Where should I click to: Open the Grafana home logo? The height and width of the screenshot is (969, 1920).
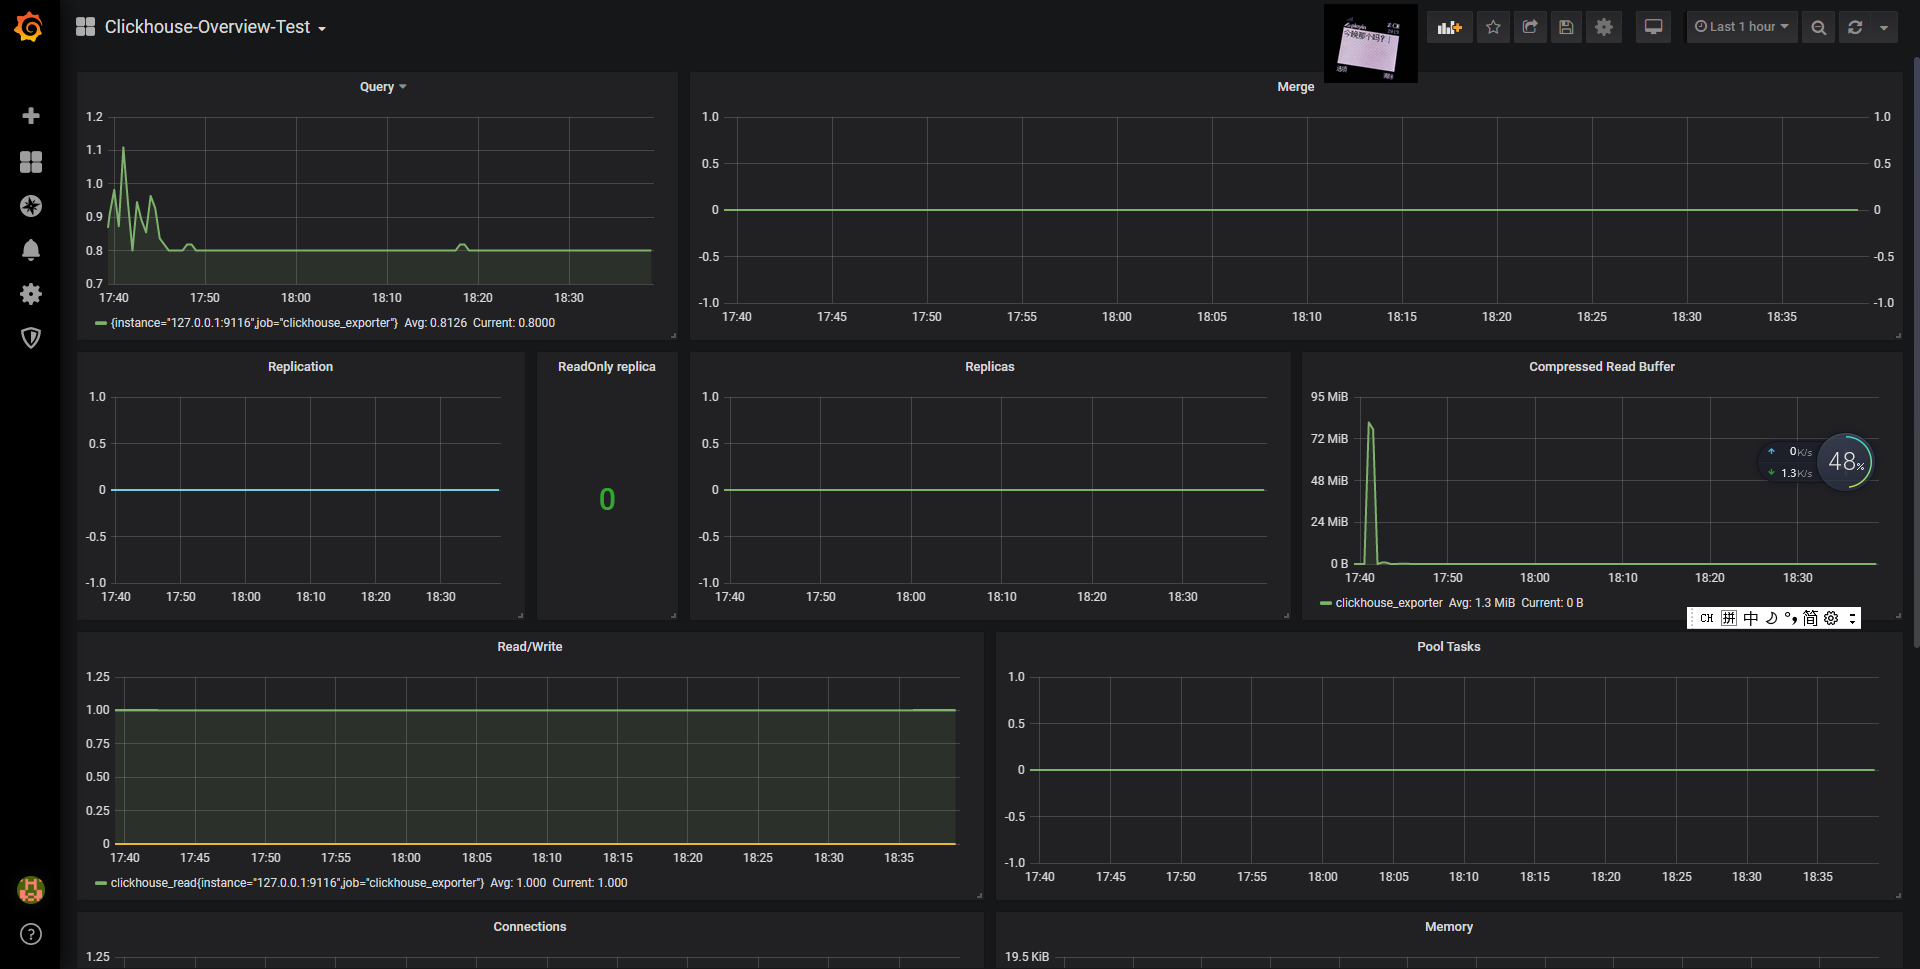(29, 27)
